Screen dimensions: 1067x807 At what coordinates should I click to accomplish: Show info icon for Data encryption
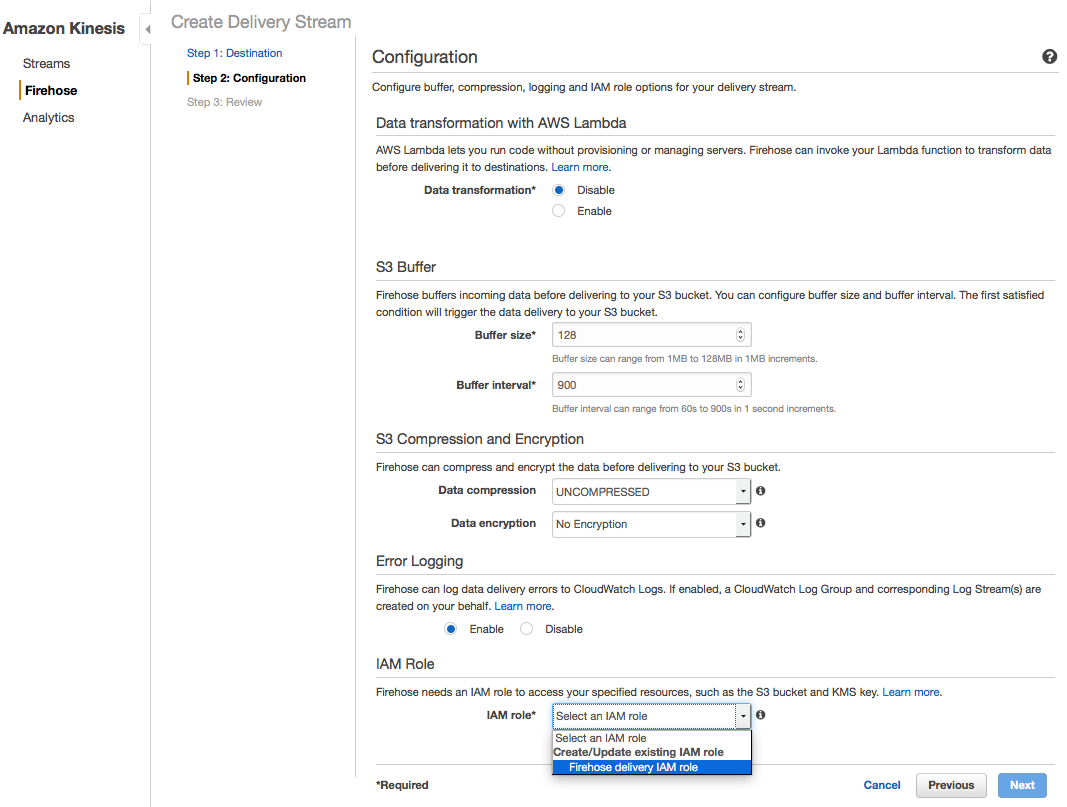[761, 523]
